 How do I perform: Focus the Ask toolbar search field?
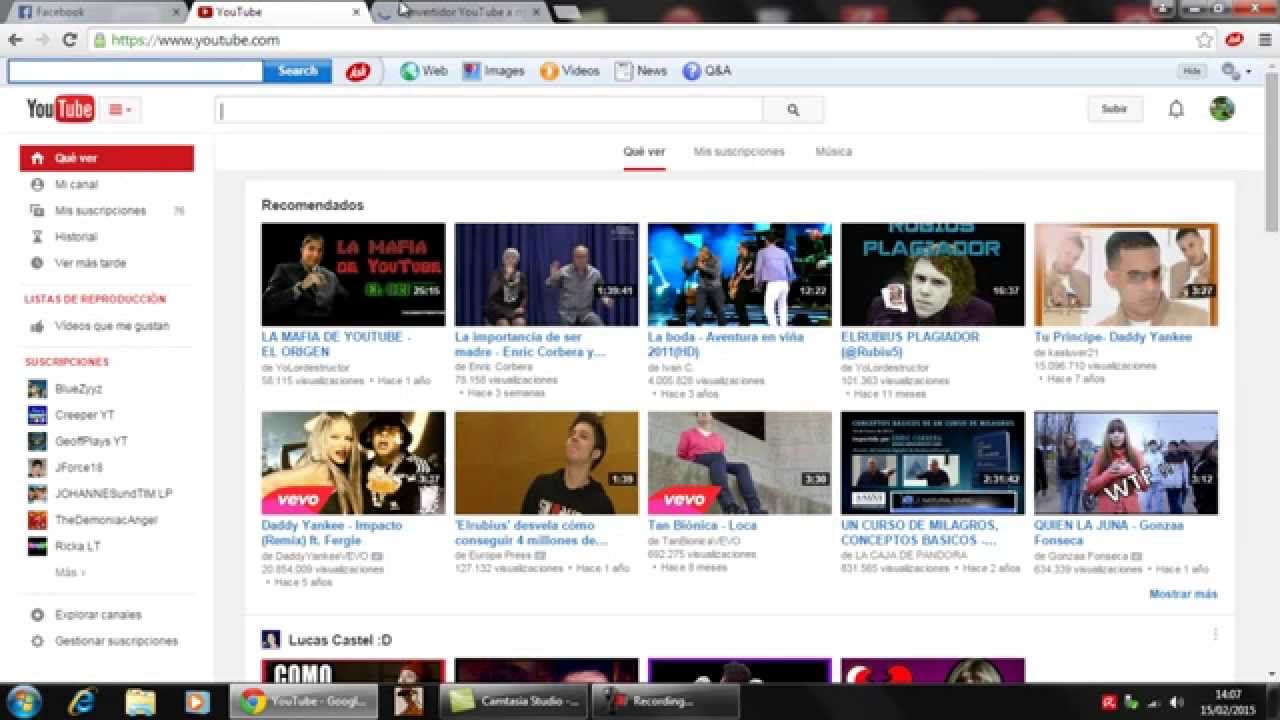136,71
